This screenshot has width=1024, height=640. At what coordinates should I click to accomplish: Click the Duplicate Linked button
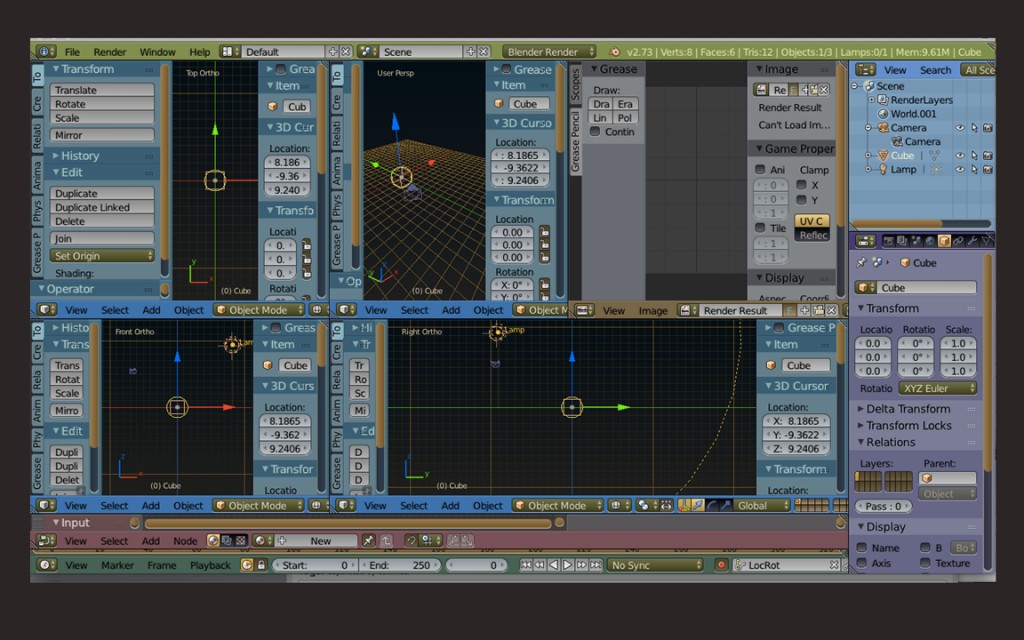coord(102,207)
